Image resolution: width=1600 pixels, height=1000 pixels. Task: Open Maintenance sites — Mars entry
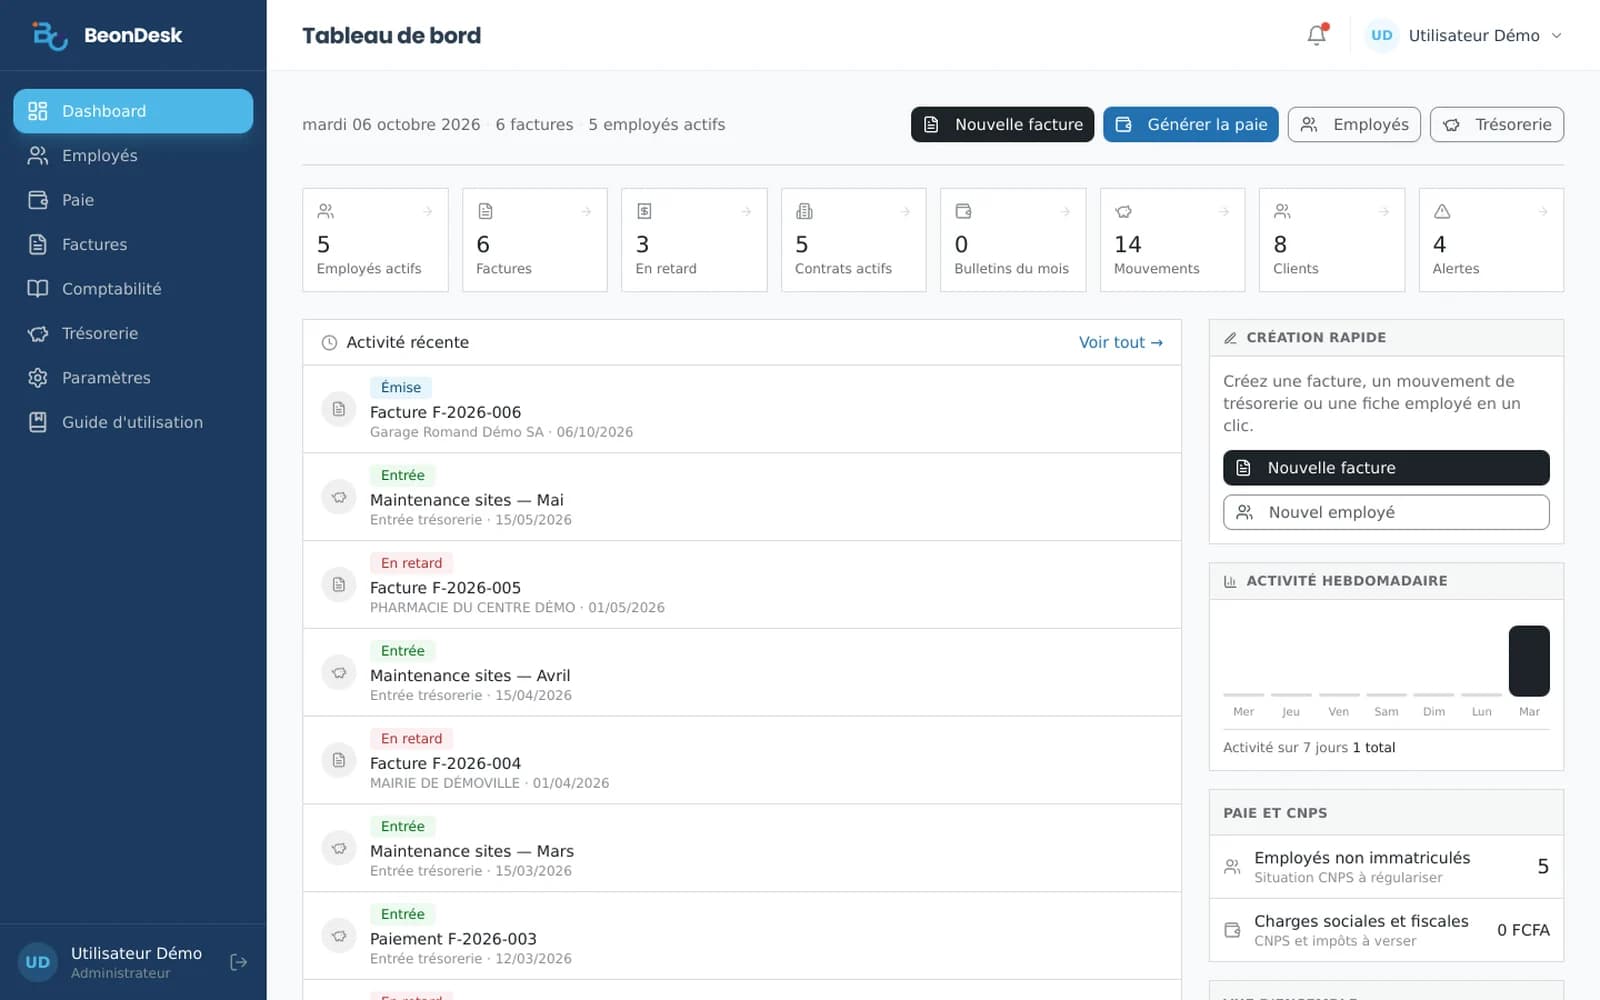[742, 848]
